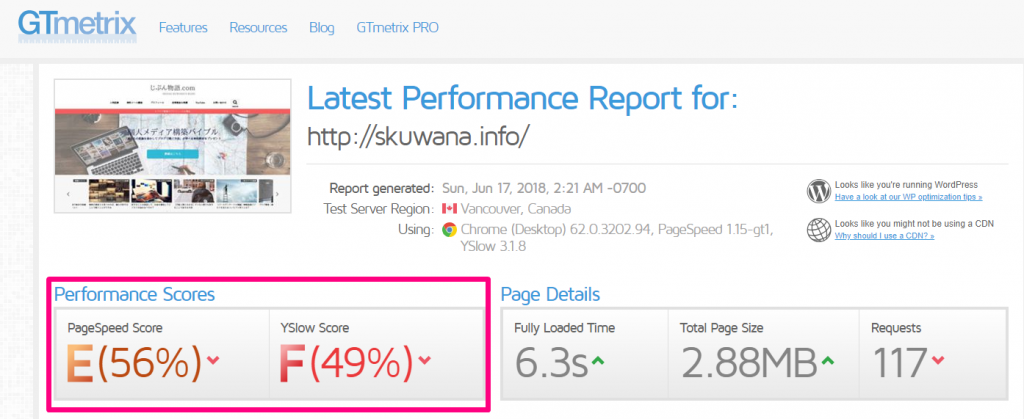Click the Total Page Size up arrow indicator

click(x=827, y=360)
